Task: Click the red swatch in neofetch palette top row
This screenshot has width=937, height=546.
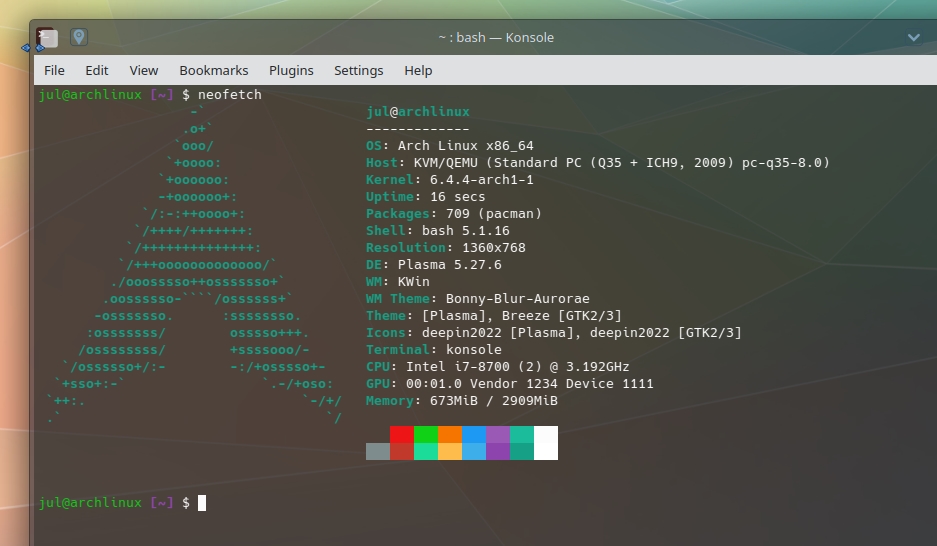Action: point(401,435)
